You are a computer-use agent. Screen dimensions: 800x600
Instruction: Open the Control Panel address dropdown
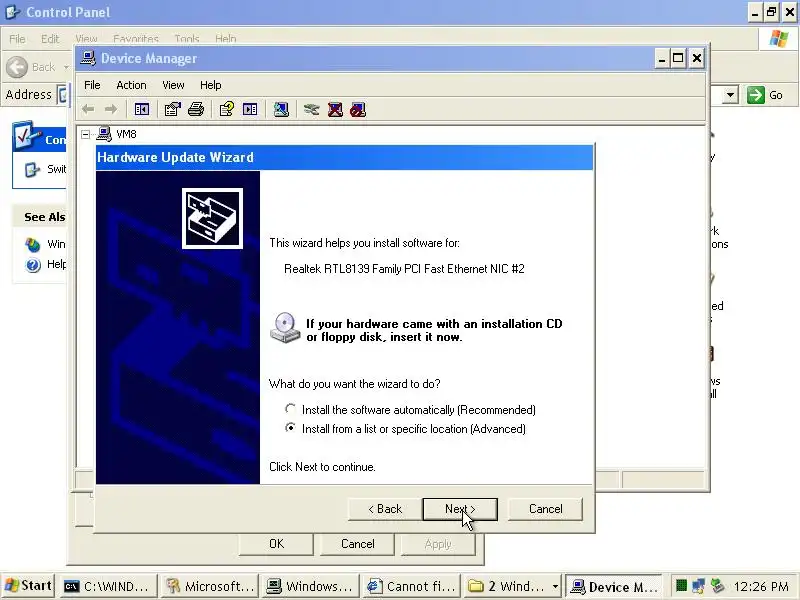point(731,95)
